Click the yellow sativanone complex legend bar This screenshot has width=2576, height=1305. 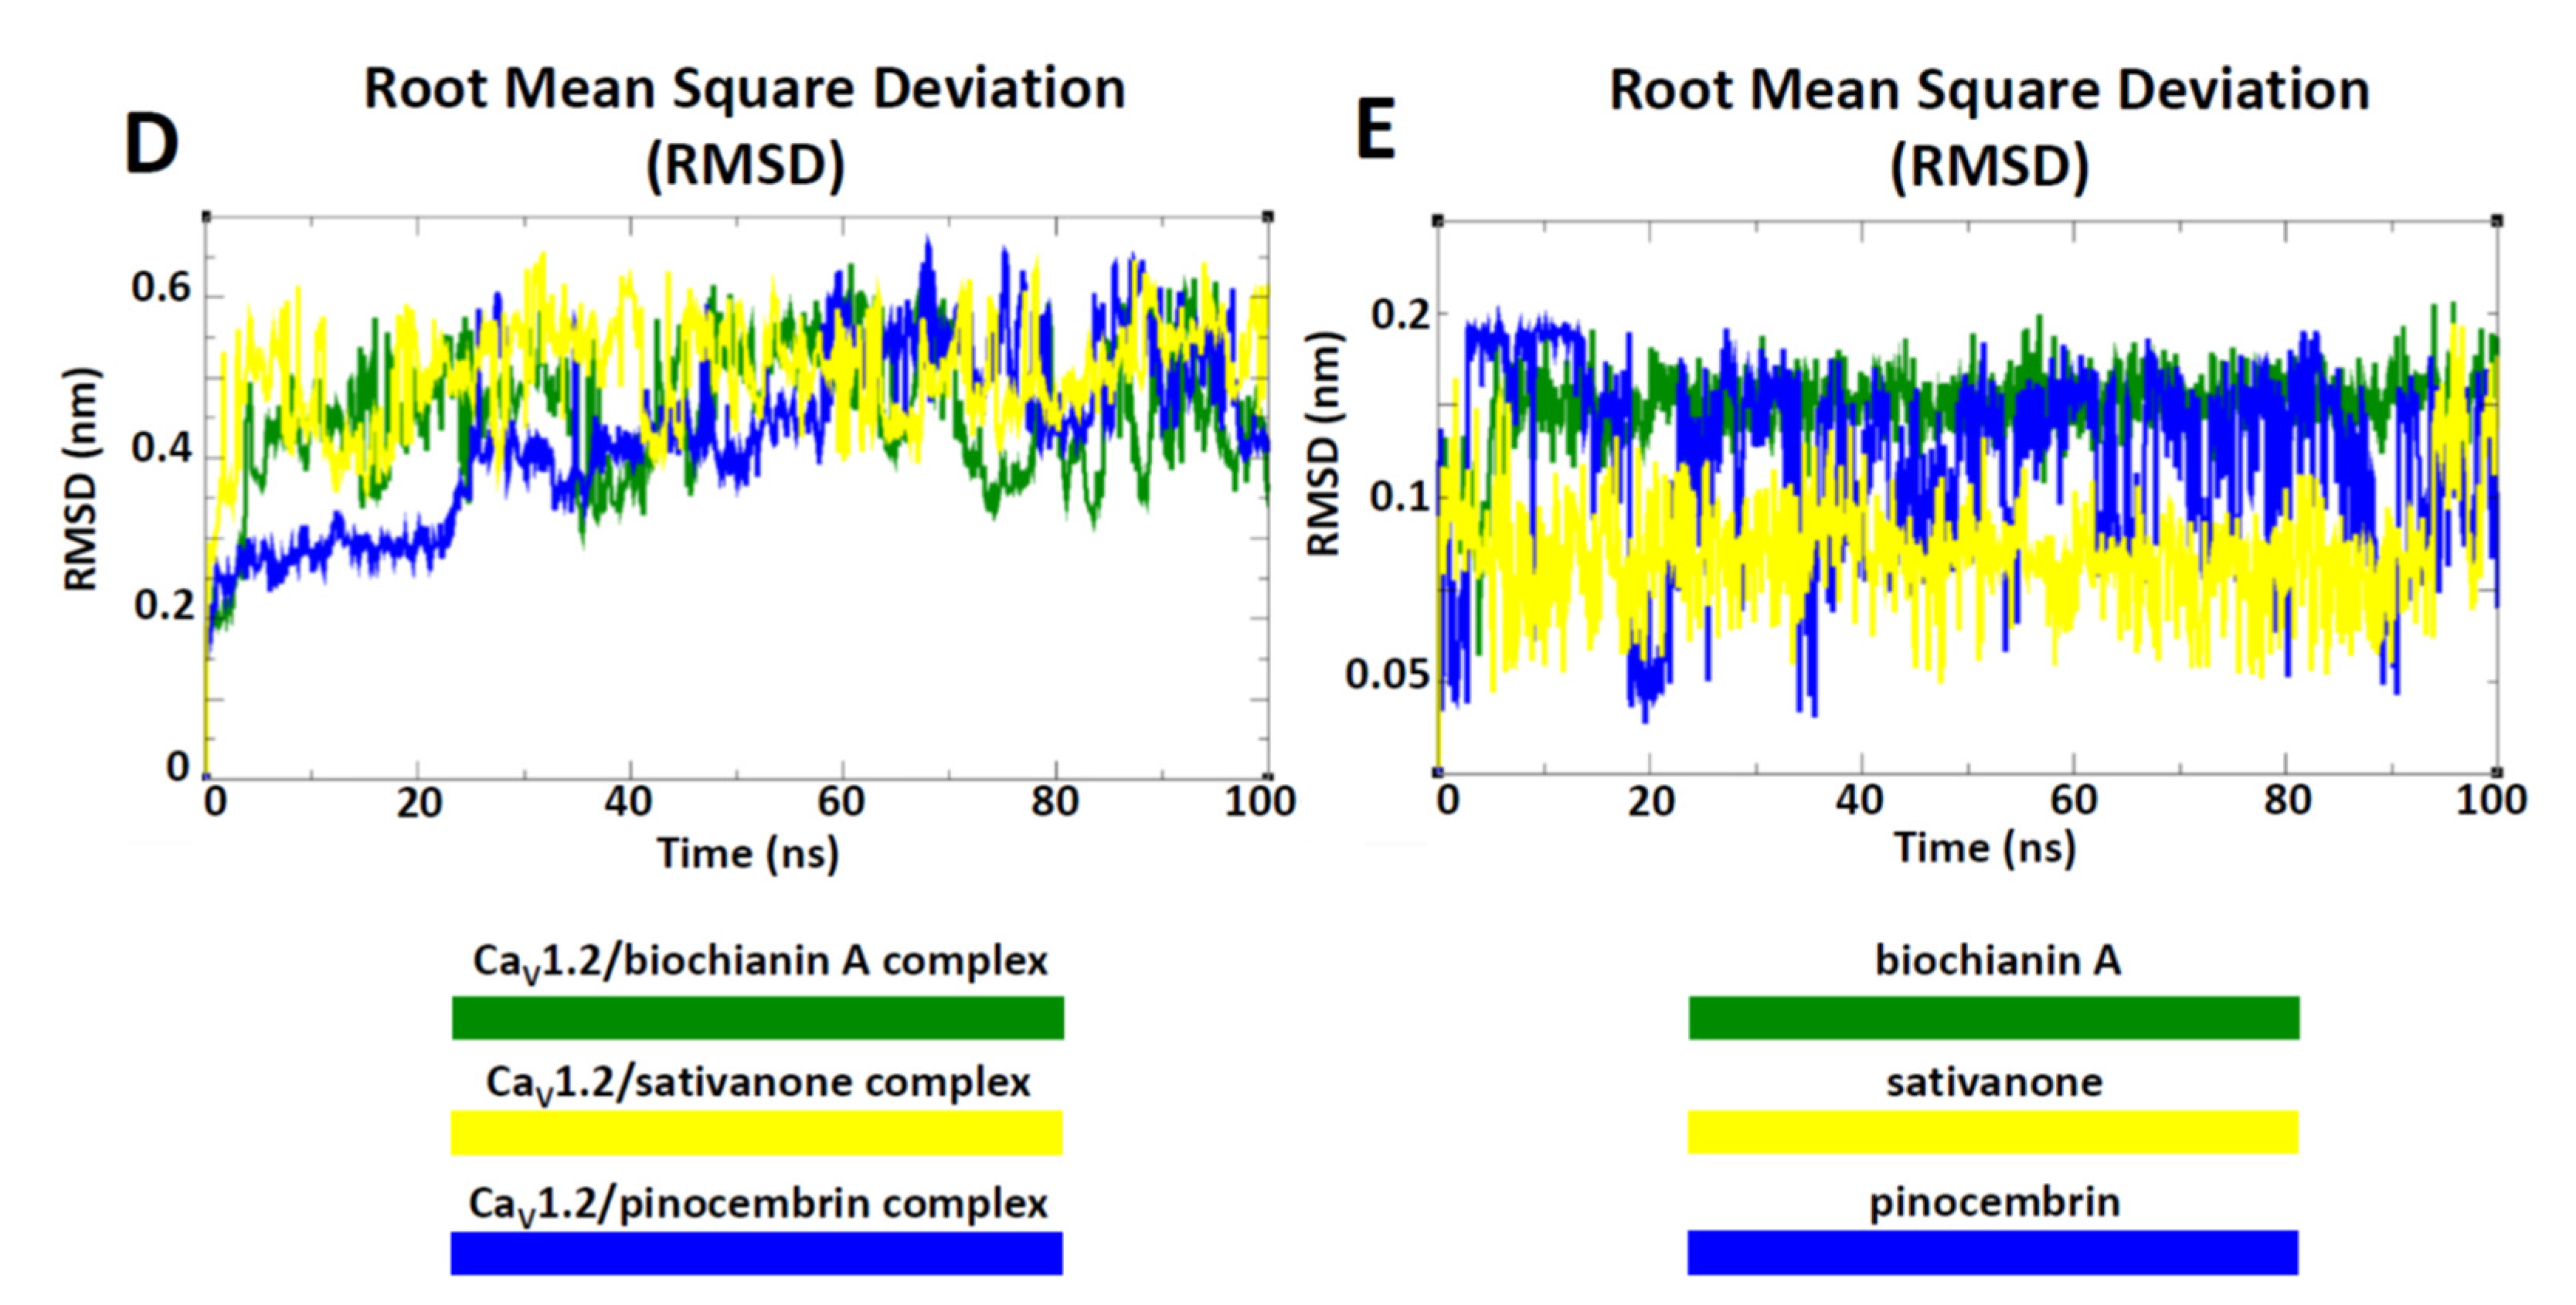click(756, 1132)
